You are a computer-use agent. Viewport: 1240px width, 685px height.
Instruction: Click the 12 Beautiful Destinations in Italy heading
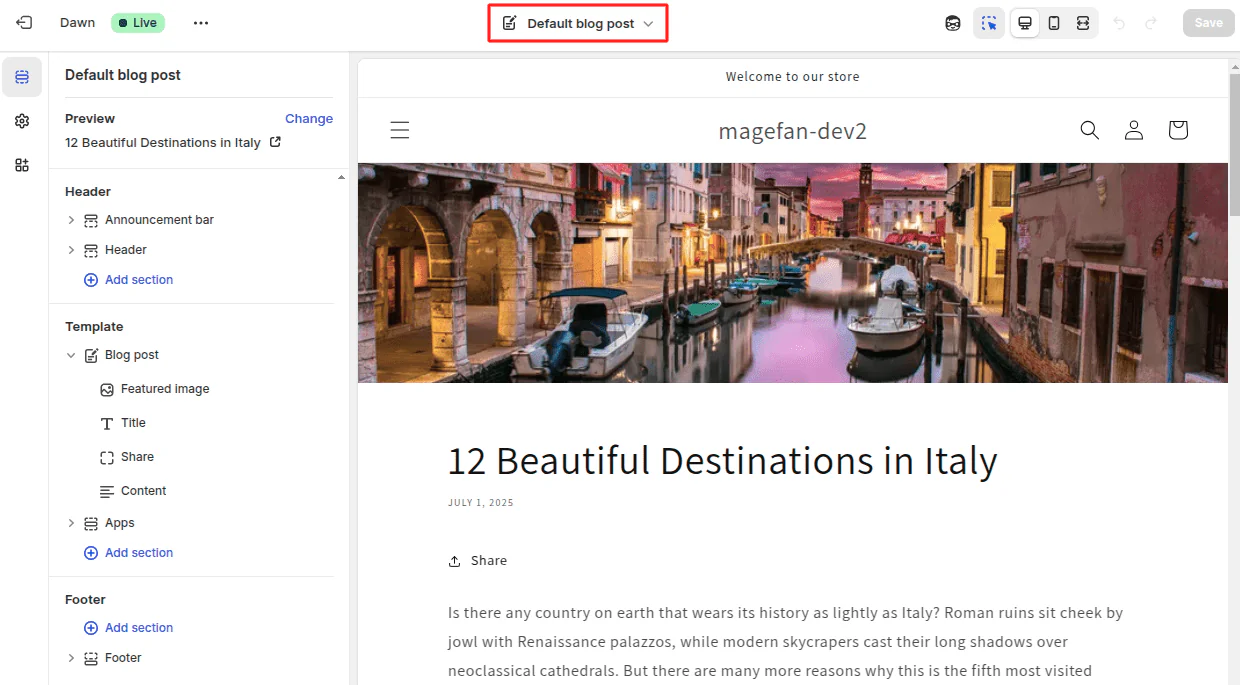722,461
